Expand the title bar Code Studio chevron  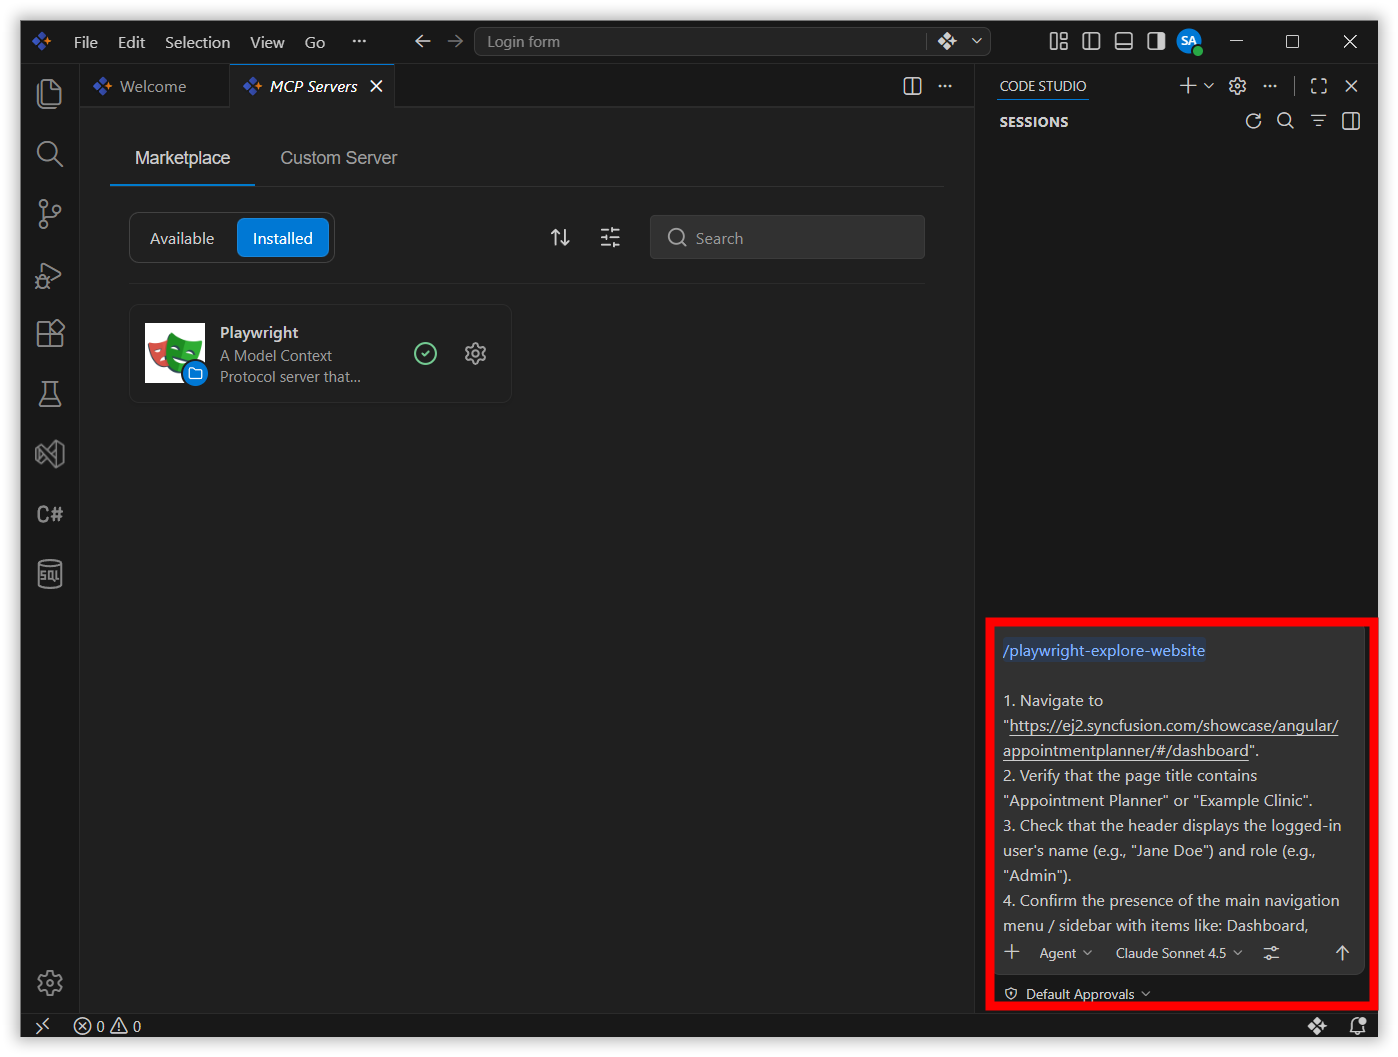pos(977,41)
